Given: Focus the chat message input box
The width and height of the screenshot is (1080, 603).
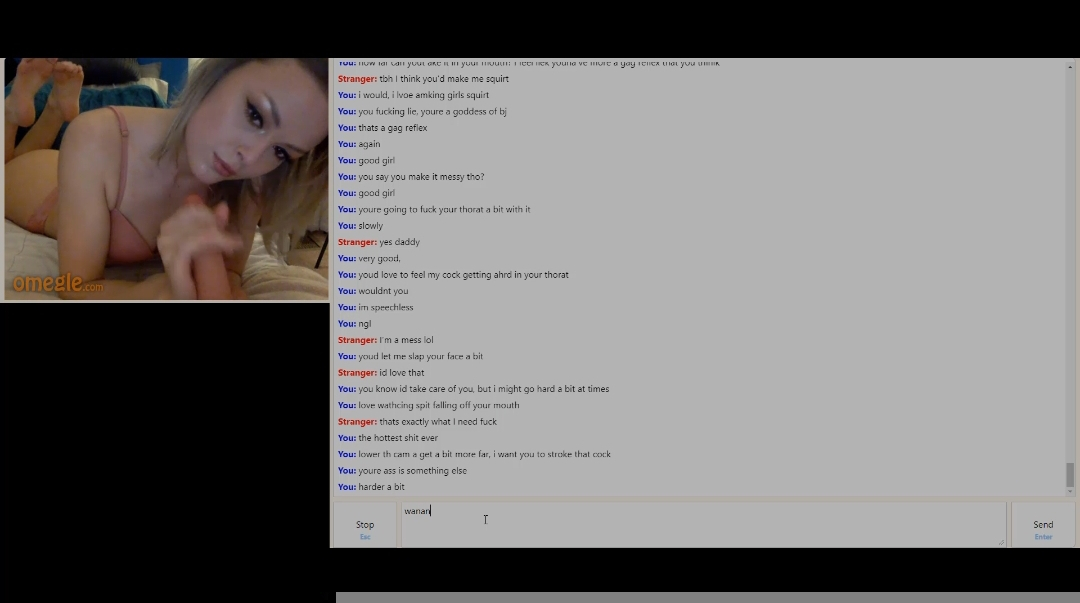Looking at the screenshot, I should pos(703,524).
